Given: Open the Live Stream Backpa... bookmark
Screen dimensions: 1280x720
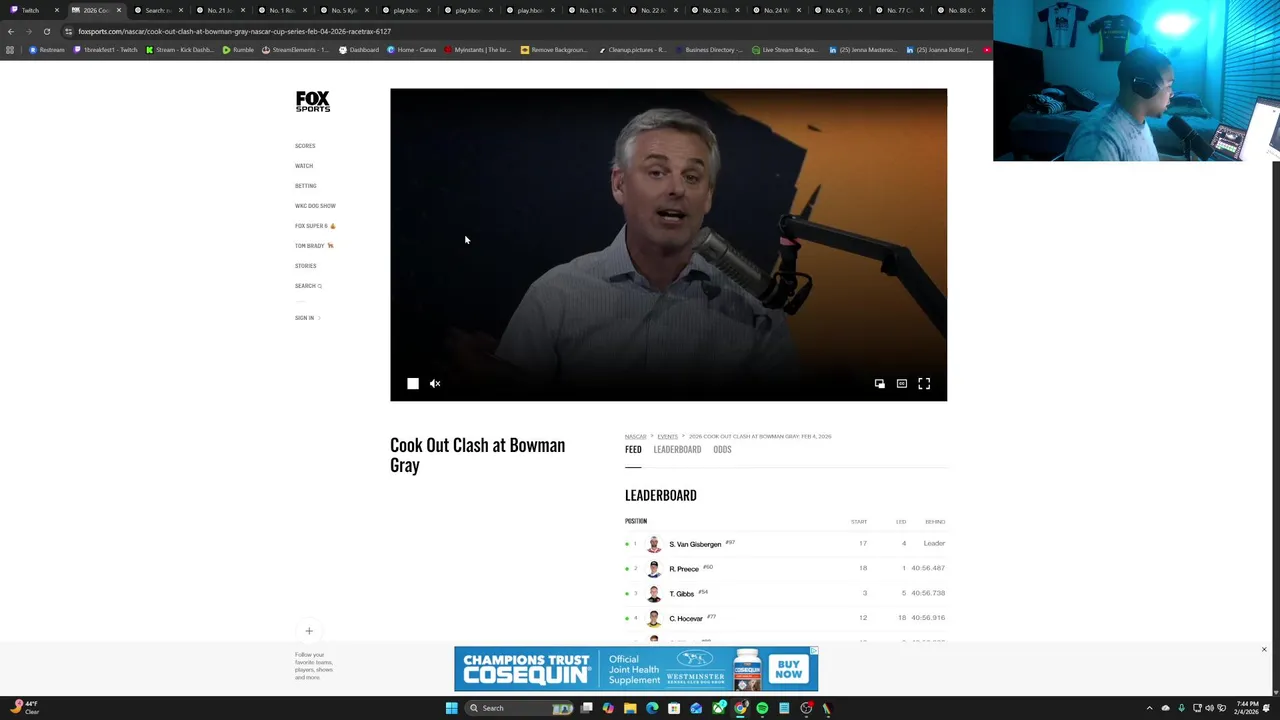Looking at the screenshot, I should 785,50.
